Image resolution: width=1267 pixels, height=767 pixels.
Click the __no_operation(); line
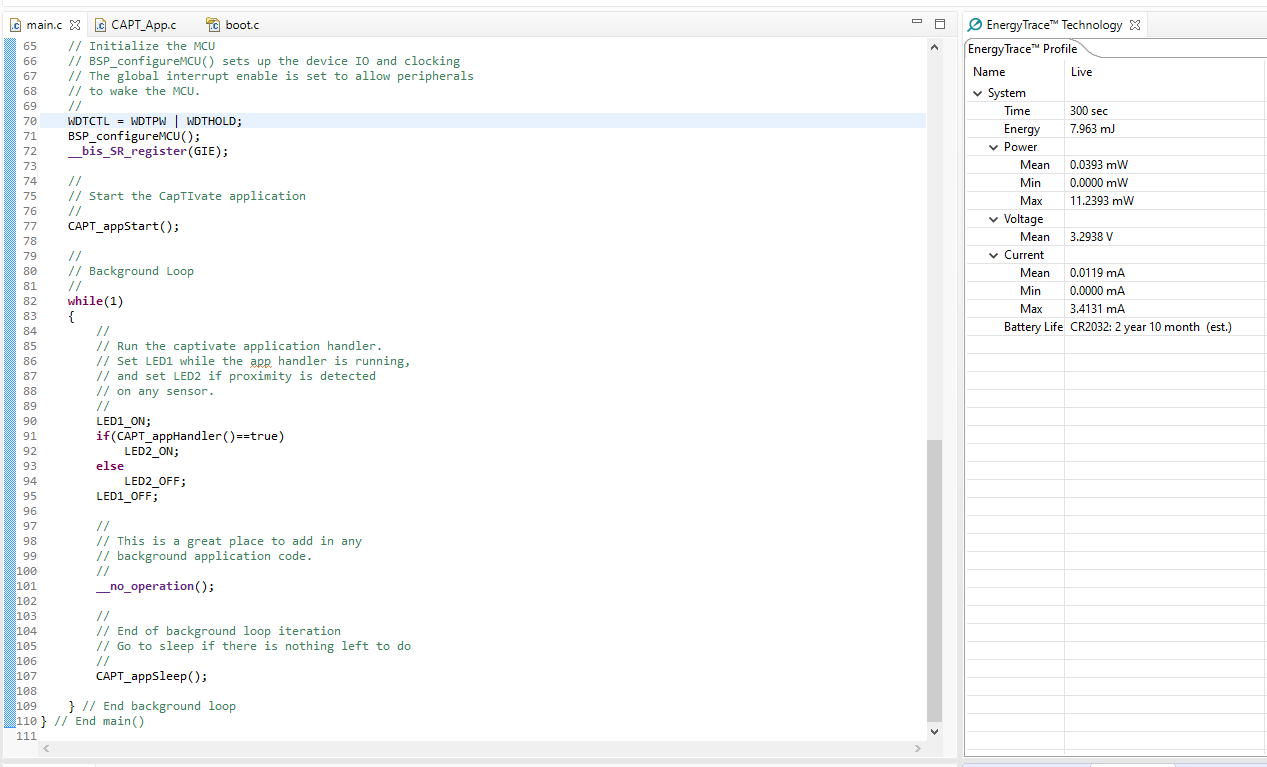(155, 586)
